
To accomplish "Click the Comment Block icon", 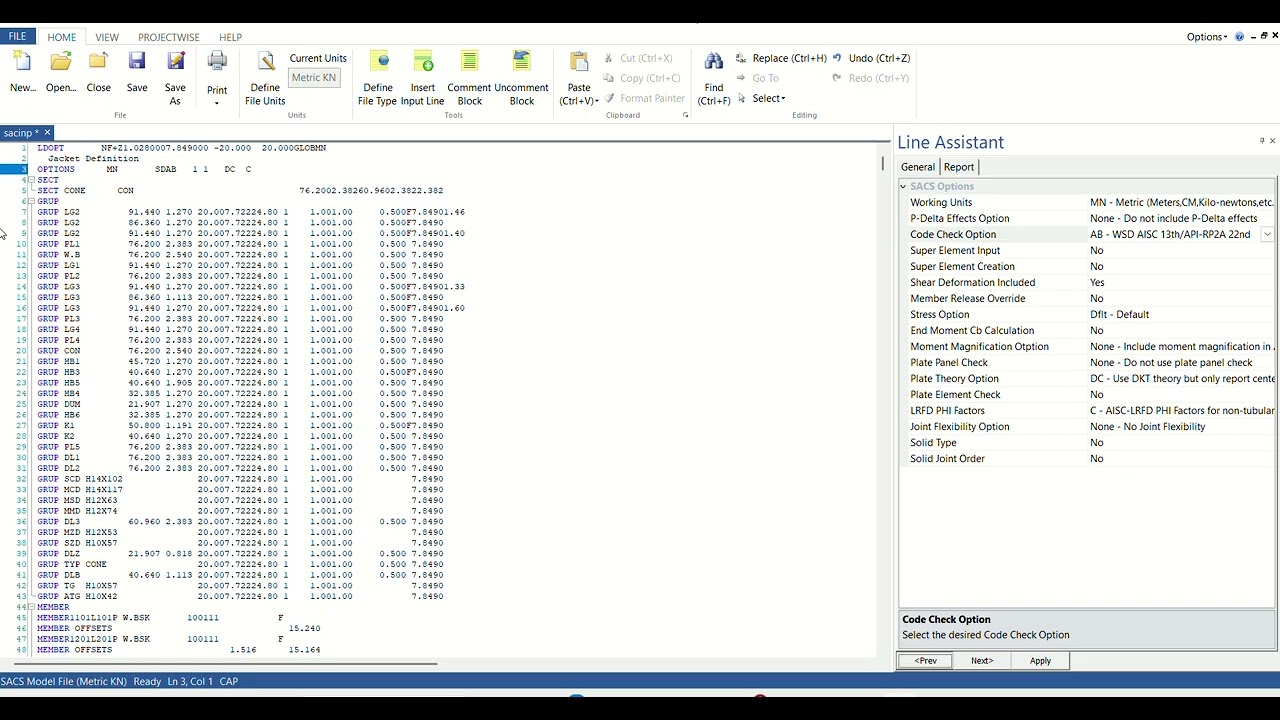I will 469,62.
